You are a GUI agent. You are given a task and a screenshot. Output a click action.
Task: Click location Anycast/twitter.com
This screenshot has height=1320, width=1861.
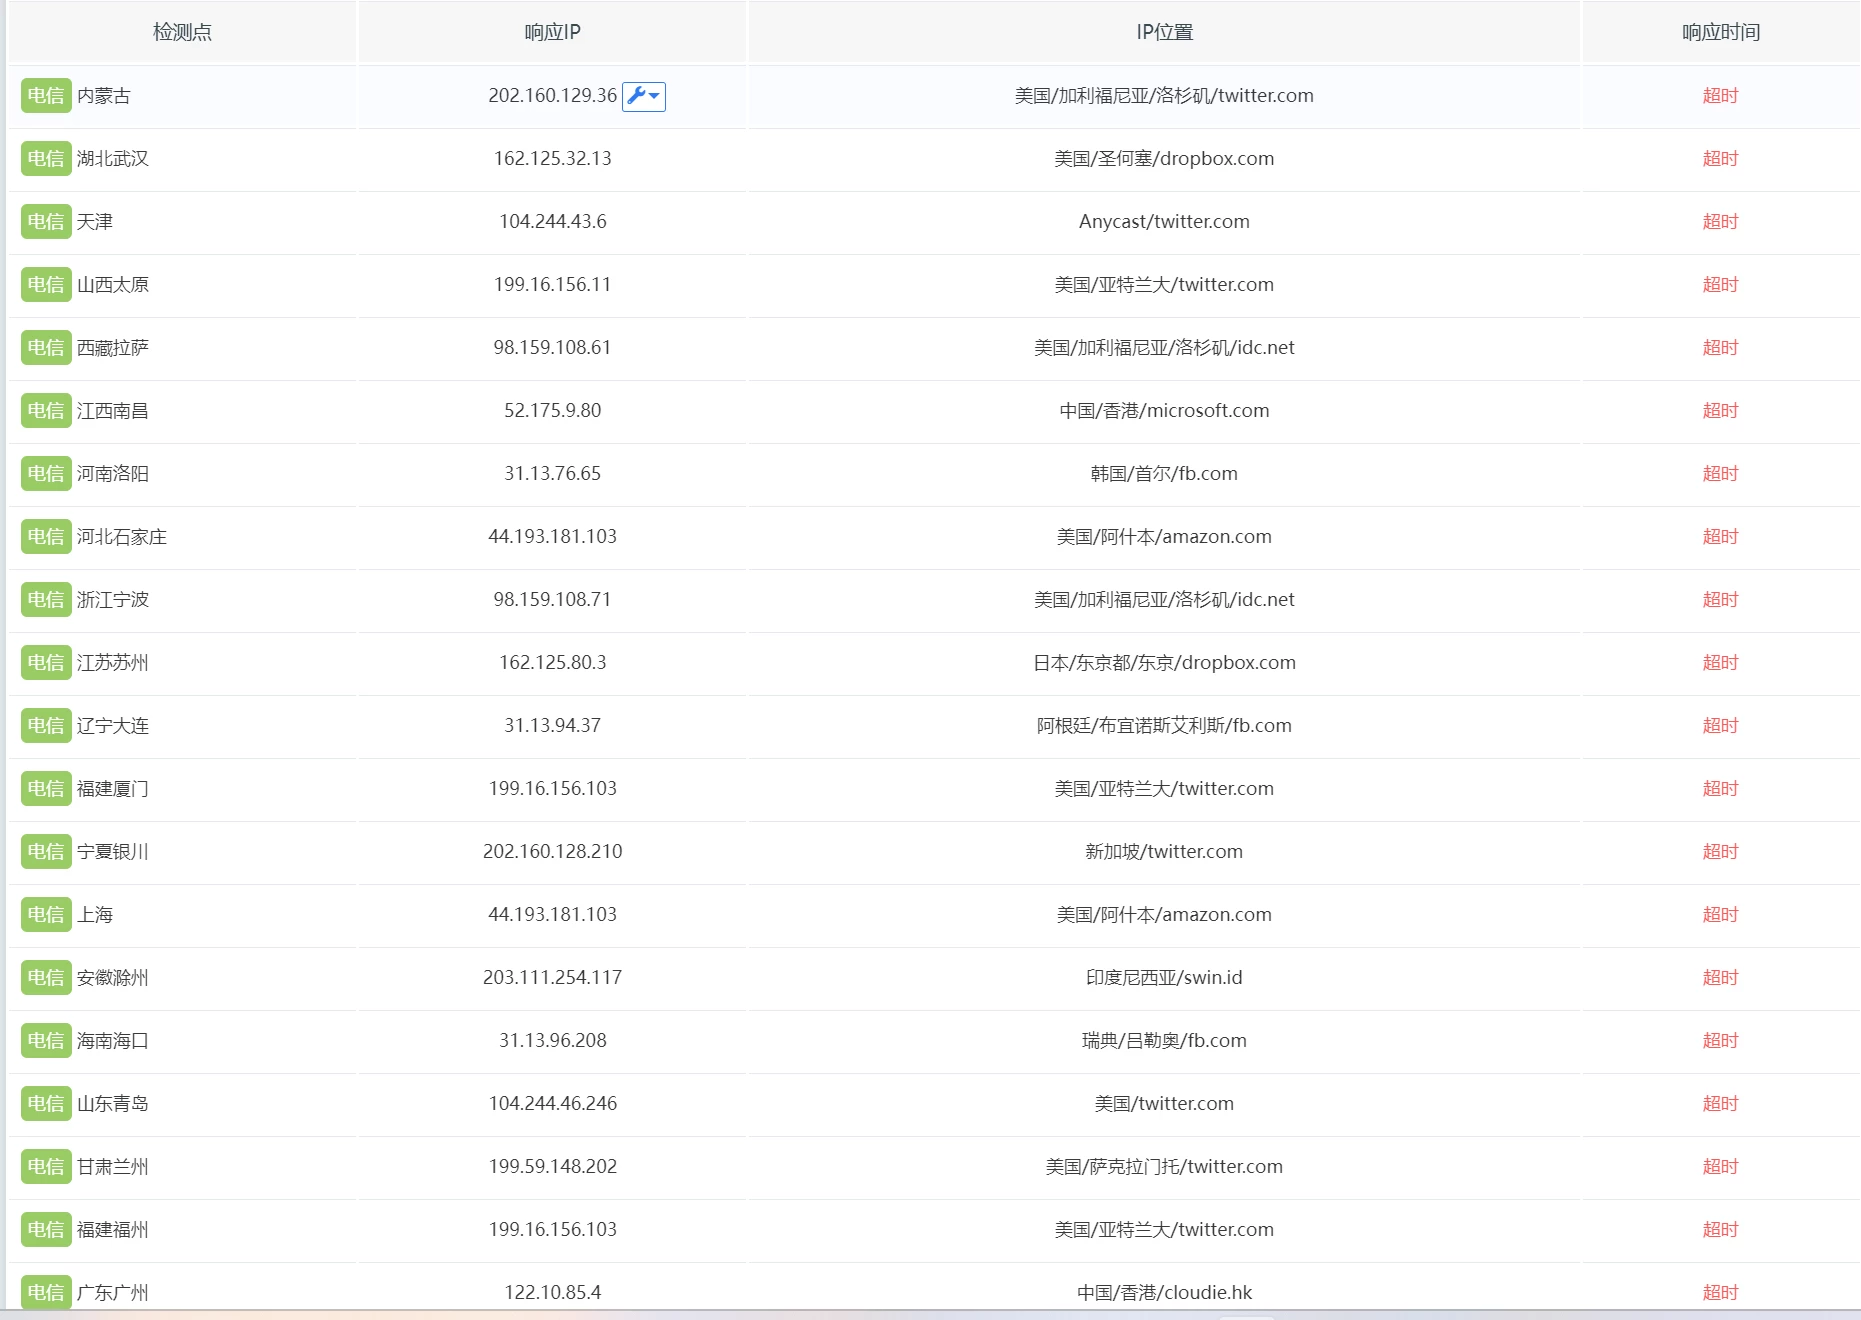(x=1164, y=222)
